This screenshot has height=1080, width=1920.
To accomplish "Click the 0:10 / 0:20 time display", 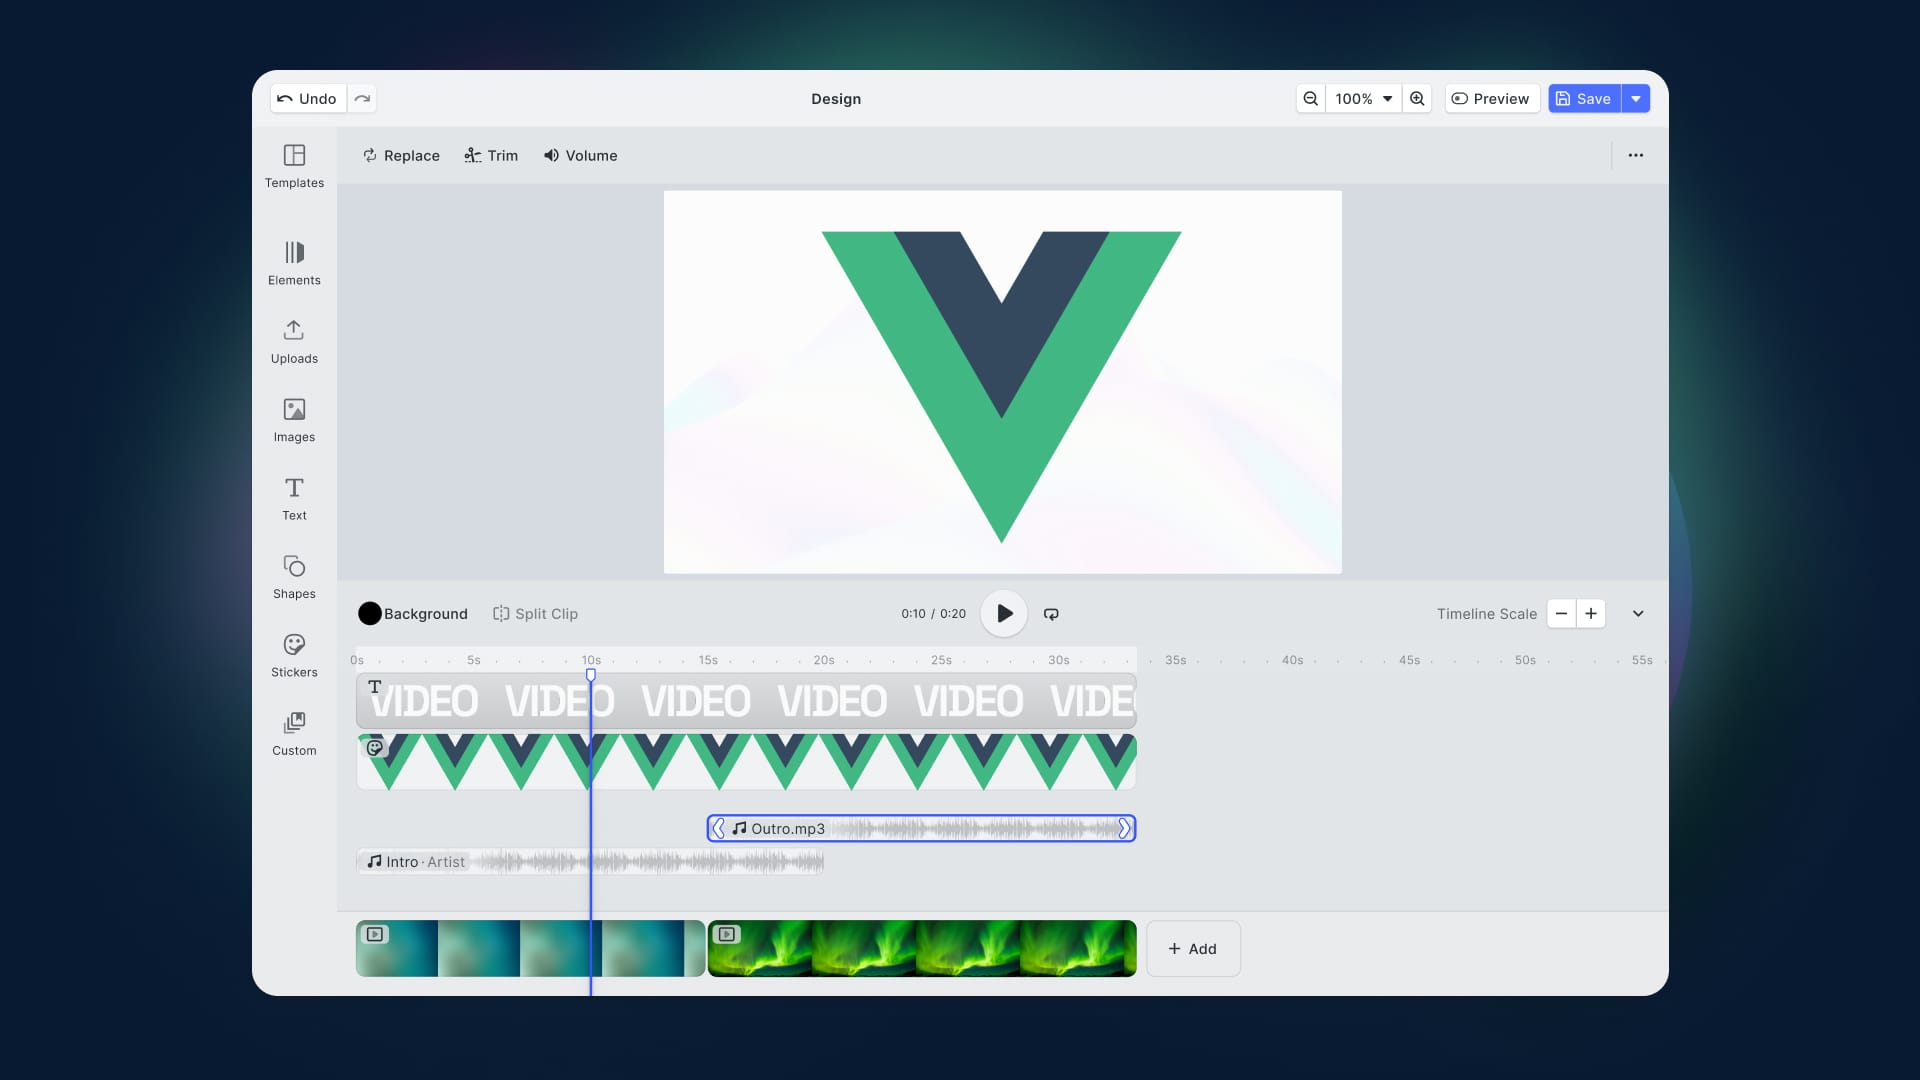I will click(x=933, y=613).
